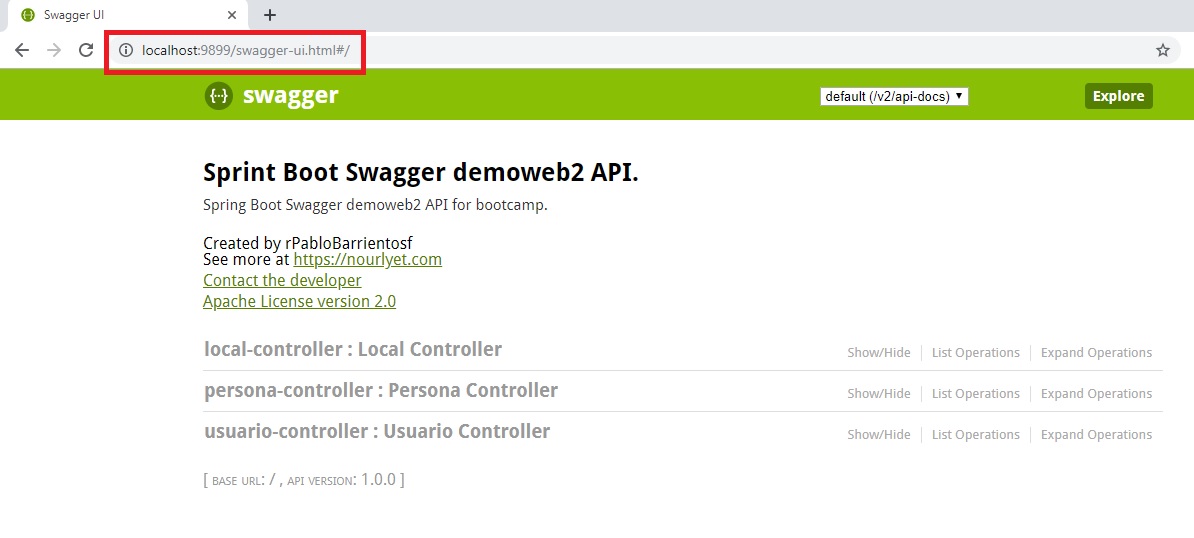This screenshot has height=538, width=1194.
Task: Click the browser forward arrow
Action: pyautogui.click(x=53, y=50)
